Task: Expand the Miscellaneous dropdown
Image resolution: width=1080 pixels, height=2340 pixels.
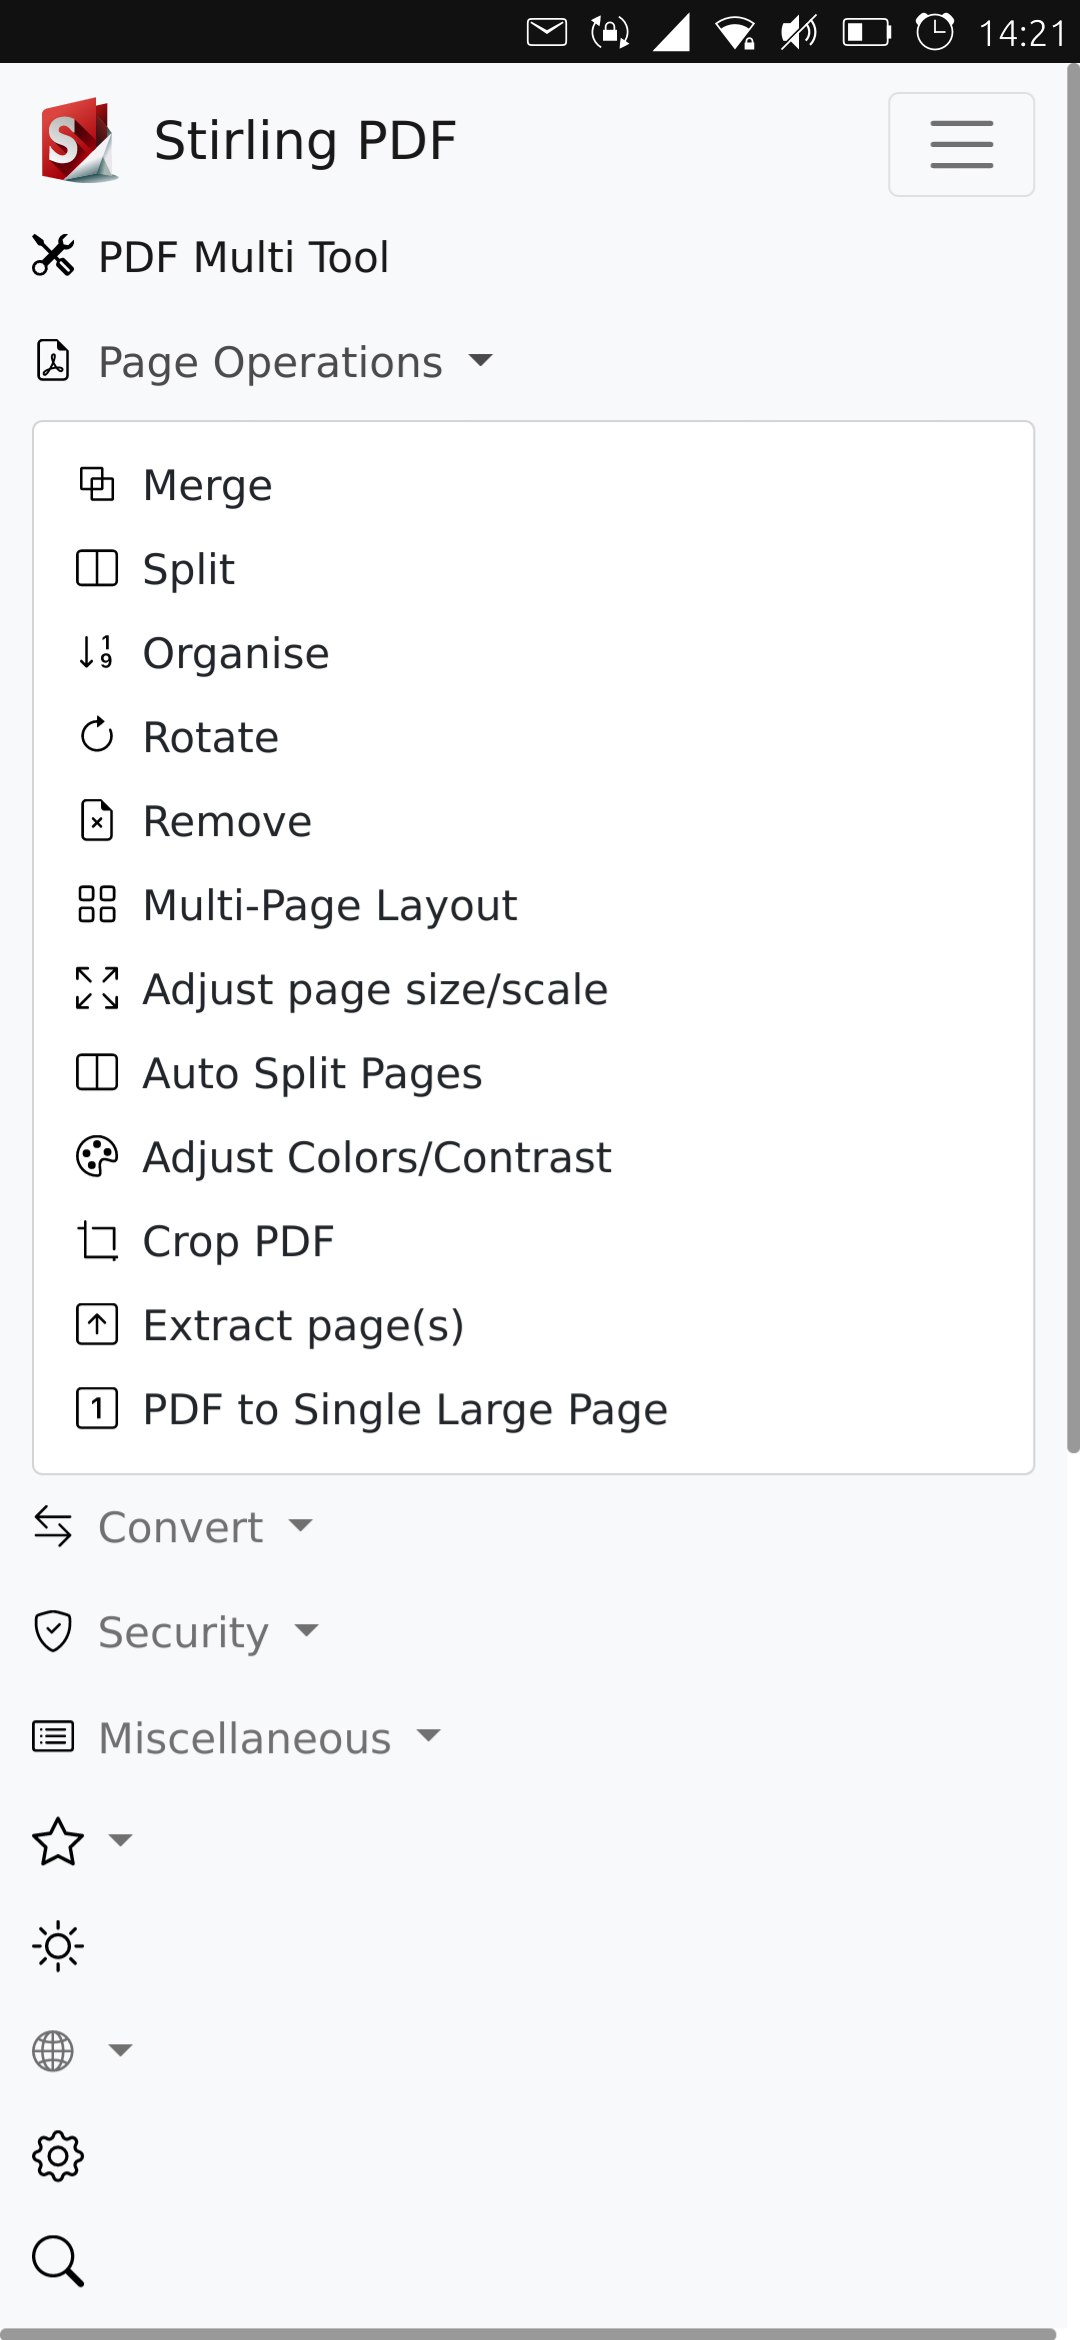Action: (237, 1738)
